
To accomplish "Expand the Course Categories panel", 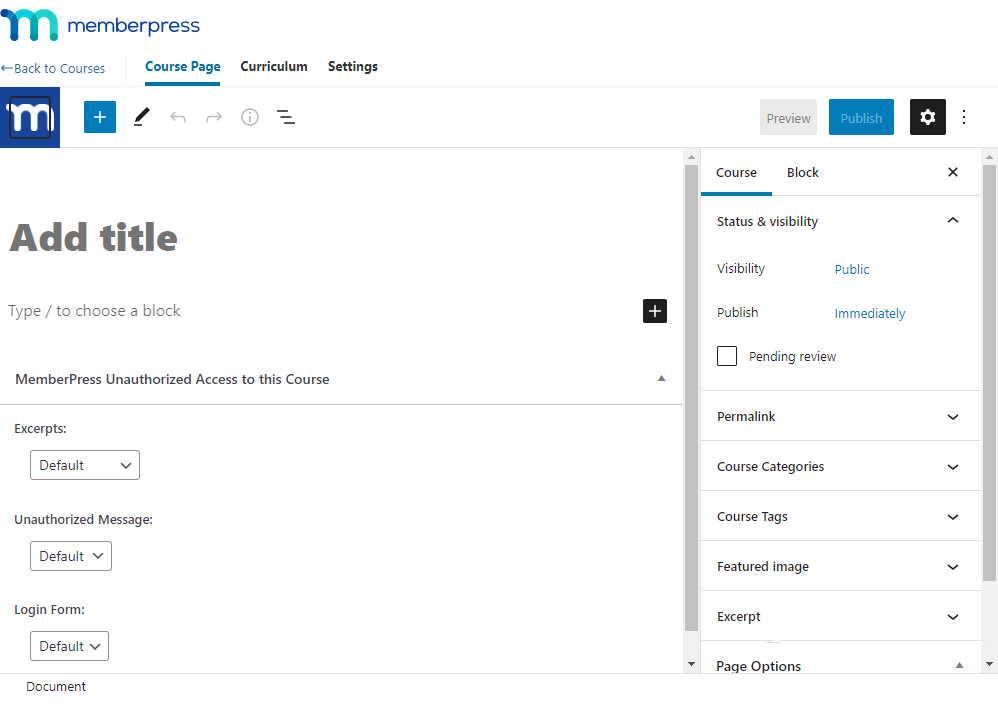I will coord(840,466).
